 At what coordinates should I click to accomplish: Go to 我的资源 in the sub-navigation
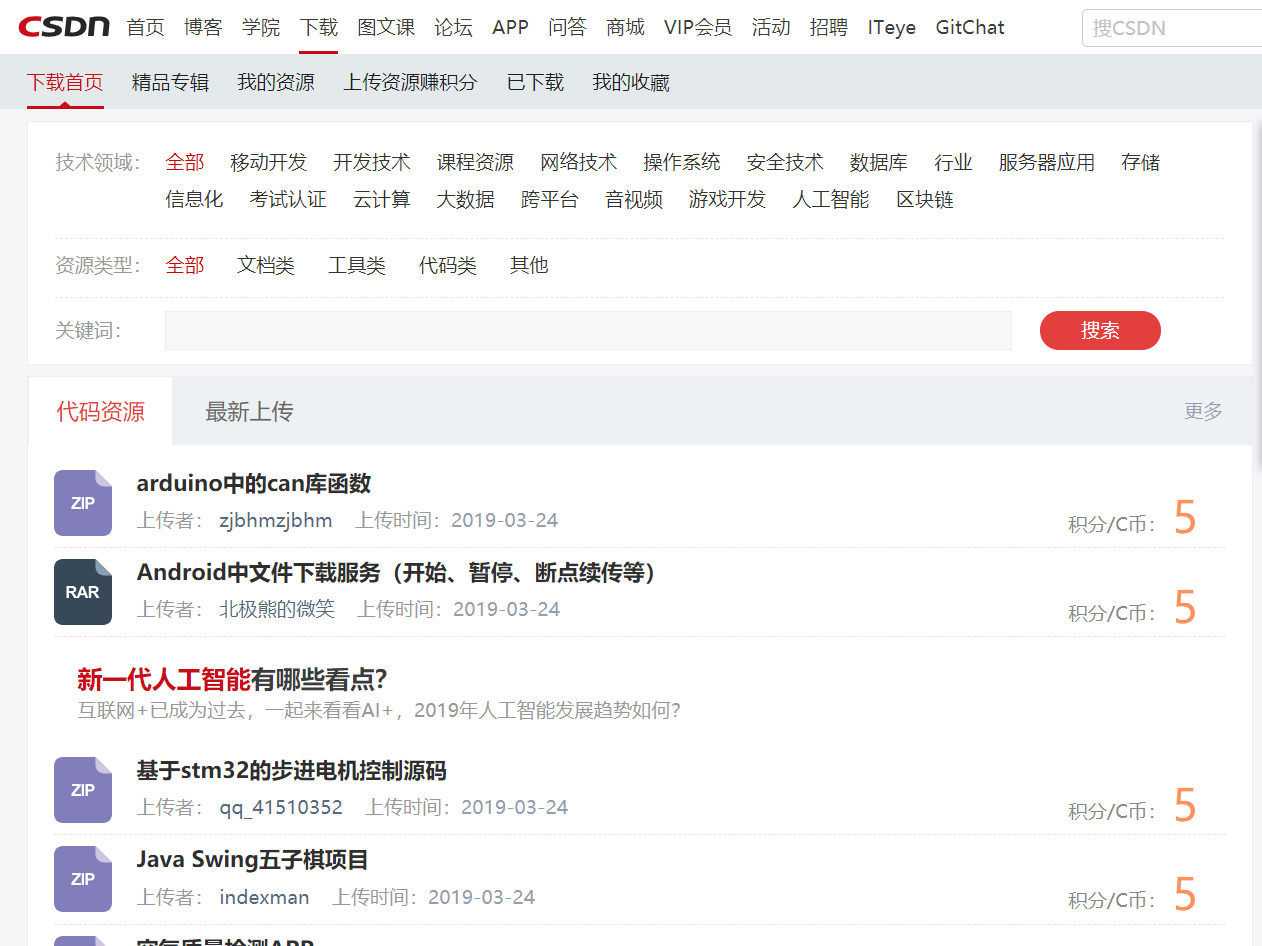(276, 82)
